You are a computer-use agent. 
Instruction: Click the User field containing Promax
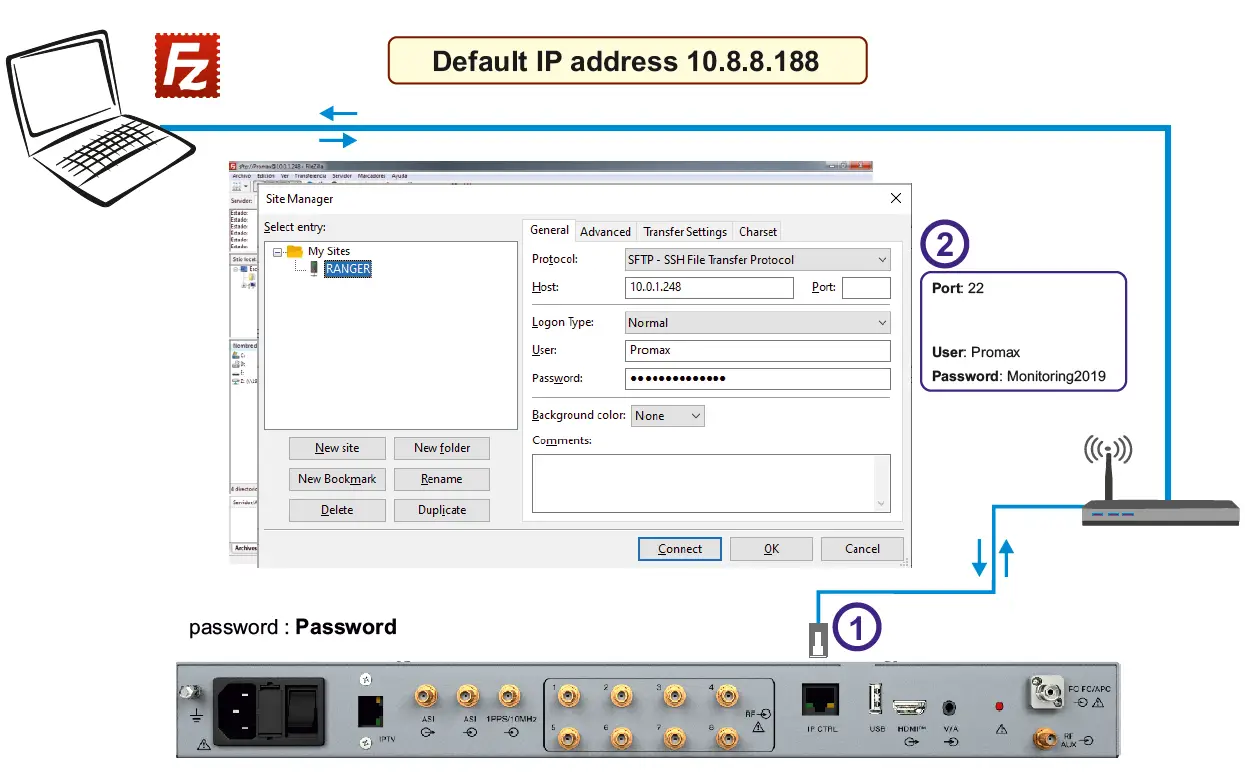click(x=757, y=351)
